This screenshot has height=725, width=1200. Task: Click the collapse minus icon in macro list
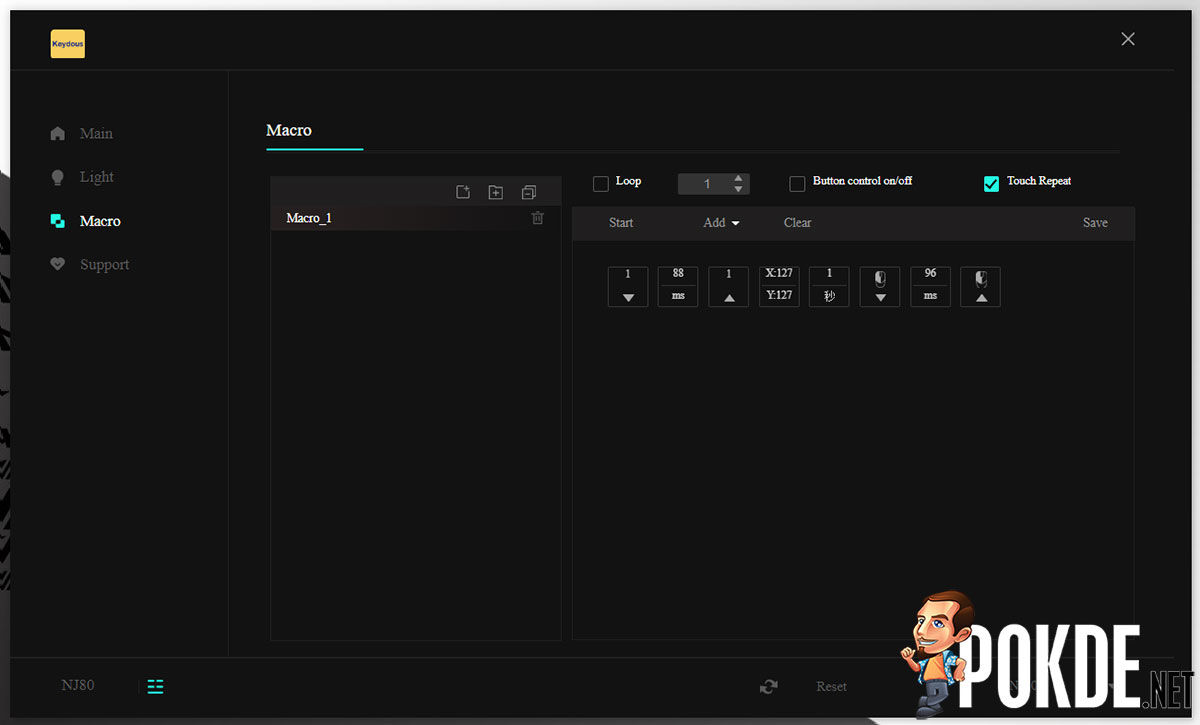[x=529, y=192]
